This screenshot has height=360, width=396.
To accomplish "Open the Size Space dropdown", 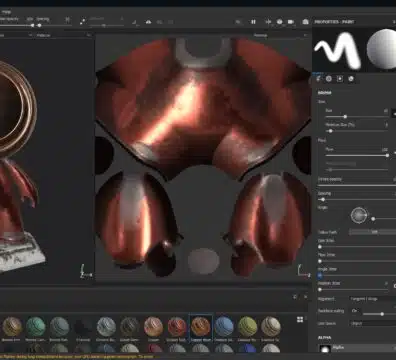I will [x=373, y=323].
